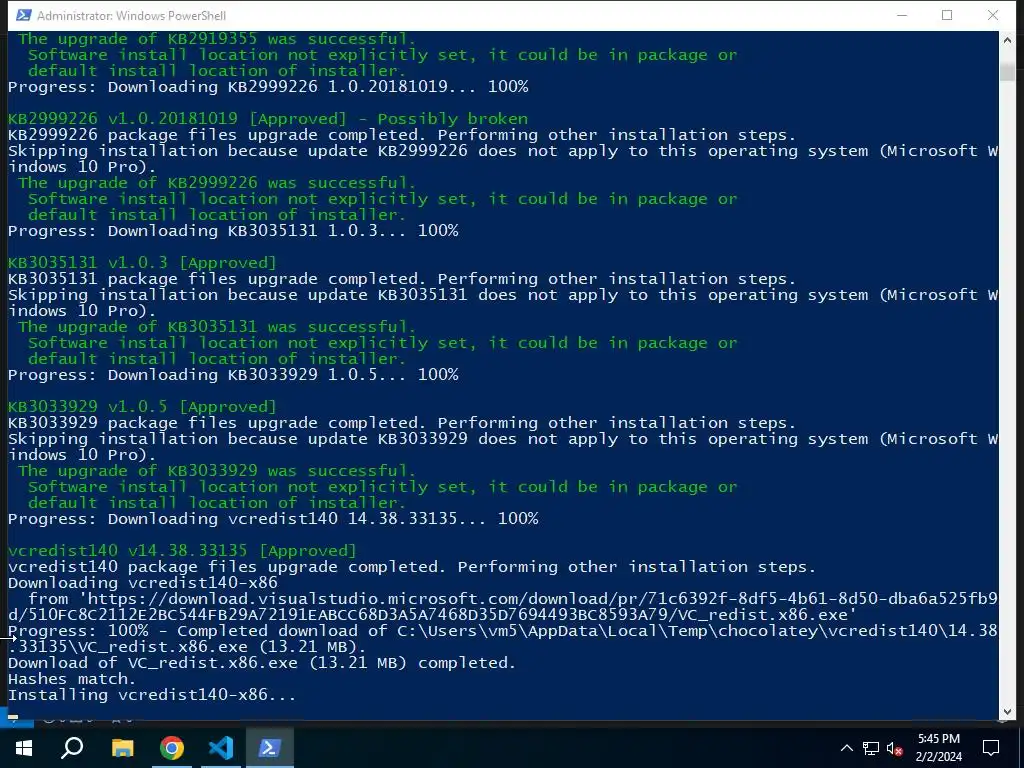The width and height of the screenshot is (1024, 768).
Task: Click 'Download of VC_redist.x86.exe (13.21 MB) completed.'
Action: click(x=262, y=663)
